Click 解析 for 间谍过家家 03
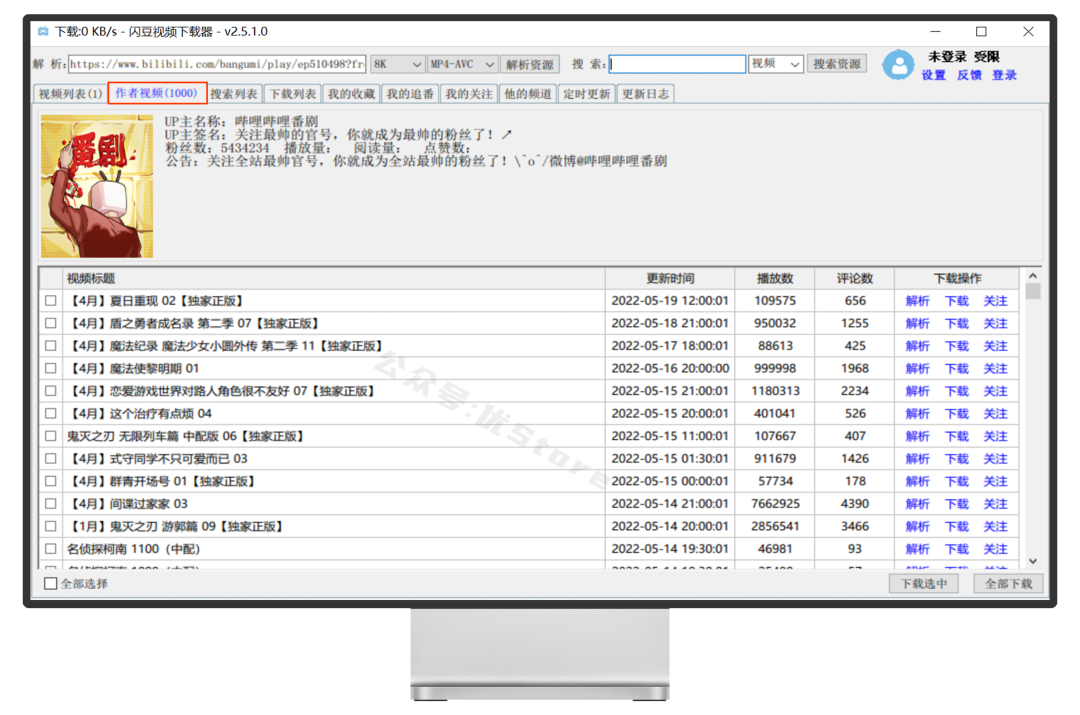 click(917, 504)
